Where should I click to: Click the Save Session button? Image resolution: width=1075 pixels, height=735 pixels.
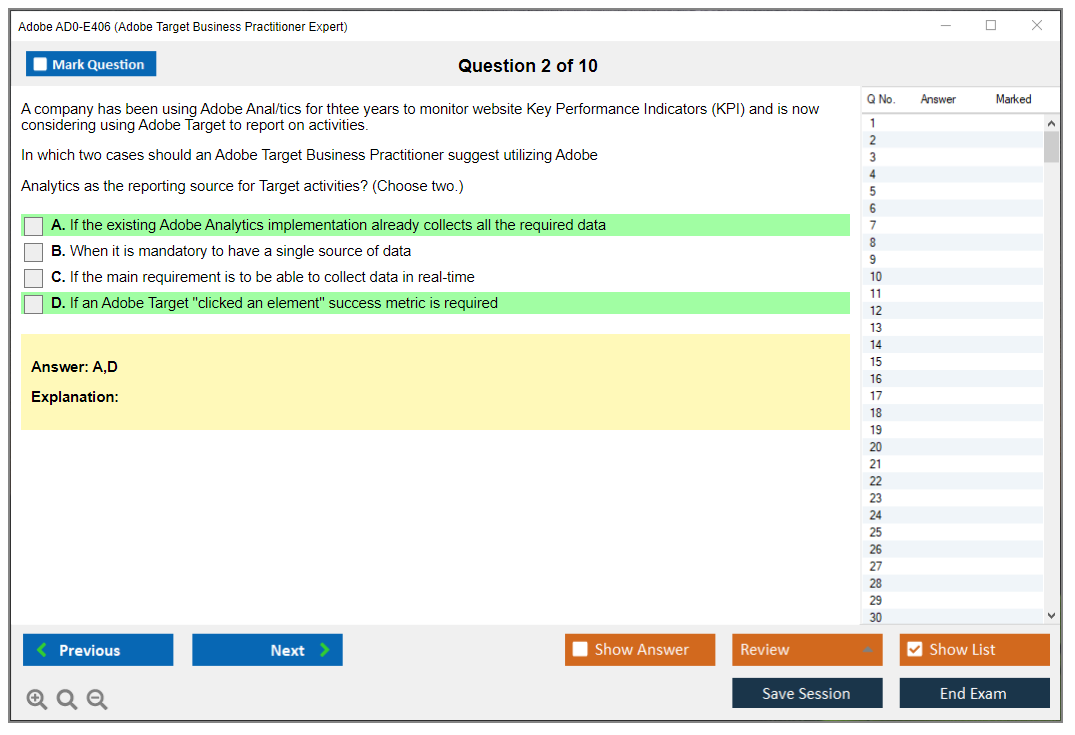pyautogui.click(x=807, y=693)
